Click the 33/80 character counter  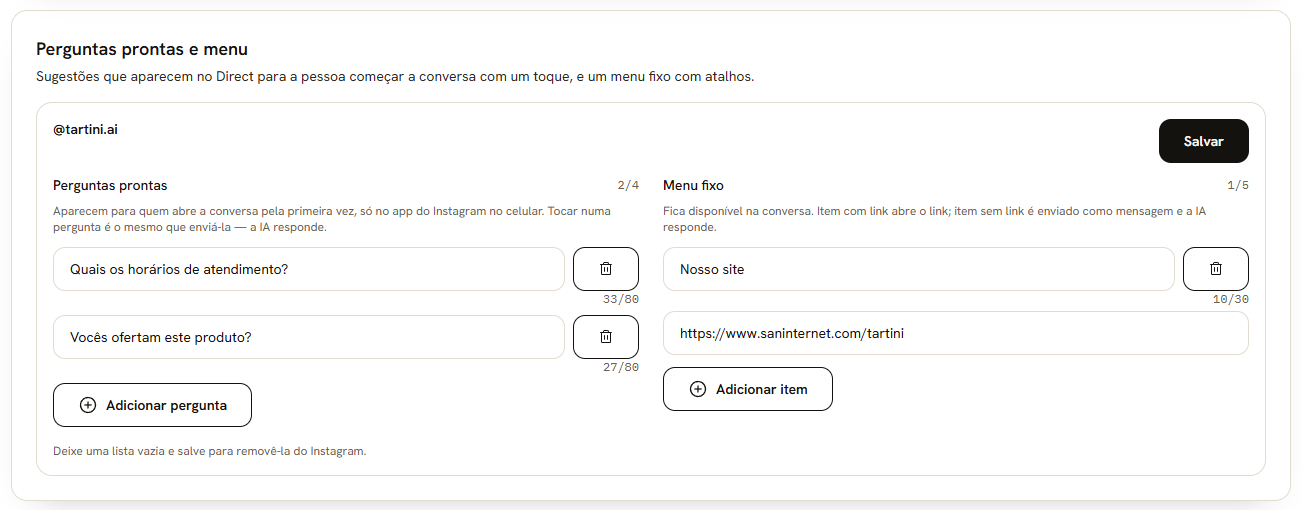click(x=620, y=299)
